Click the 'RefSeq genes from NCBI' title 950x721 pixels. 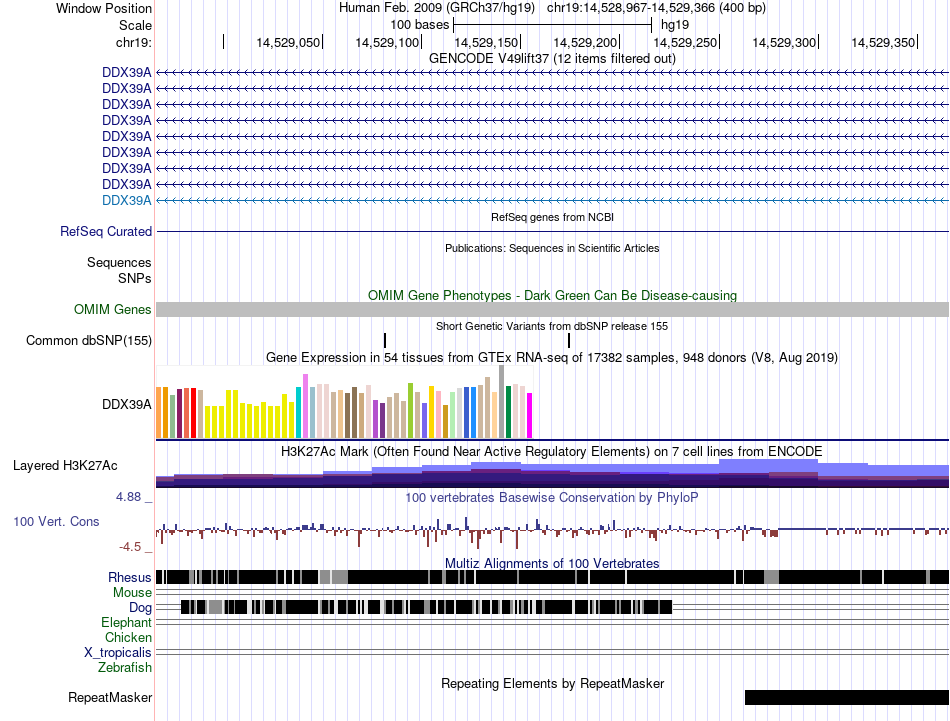[552, 217]
